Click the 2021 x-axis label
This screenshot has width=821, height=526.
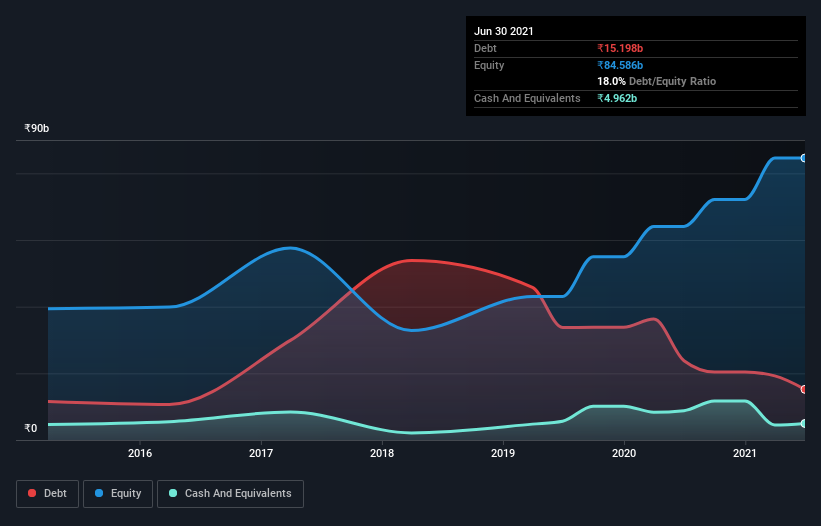pyautogui.click(x=745, y=453)
